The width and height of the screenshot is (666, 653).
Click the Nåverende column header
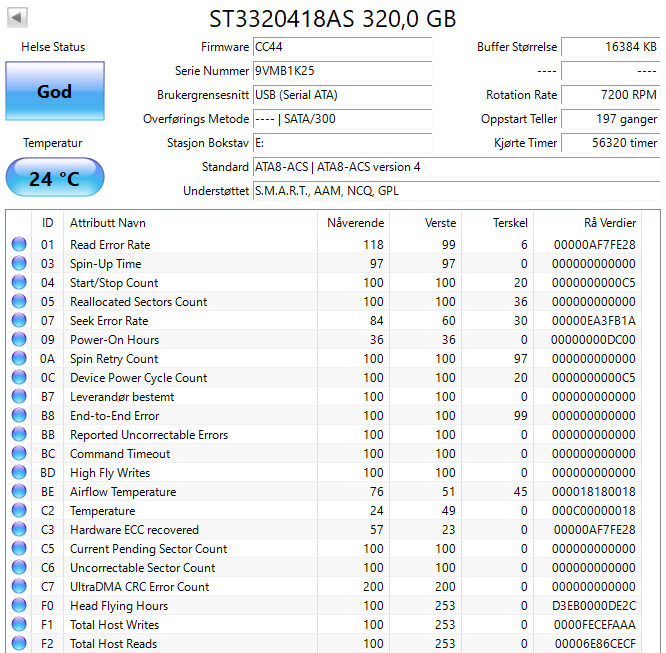coord(355,222)
